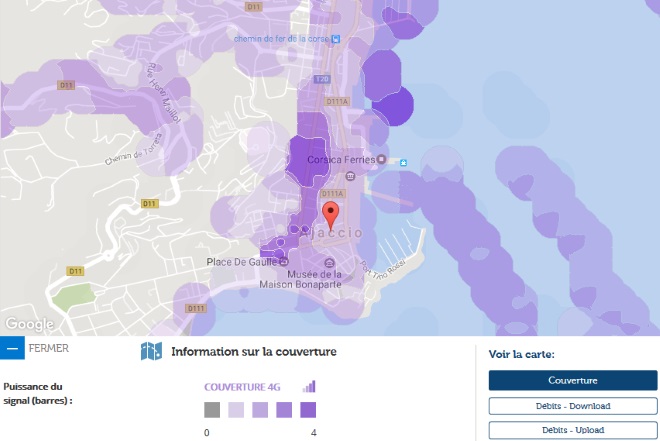Click the 'Information sur la couverture' heading

[x=254, y=351]
